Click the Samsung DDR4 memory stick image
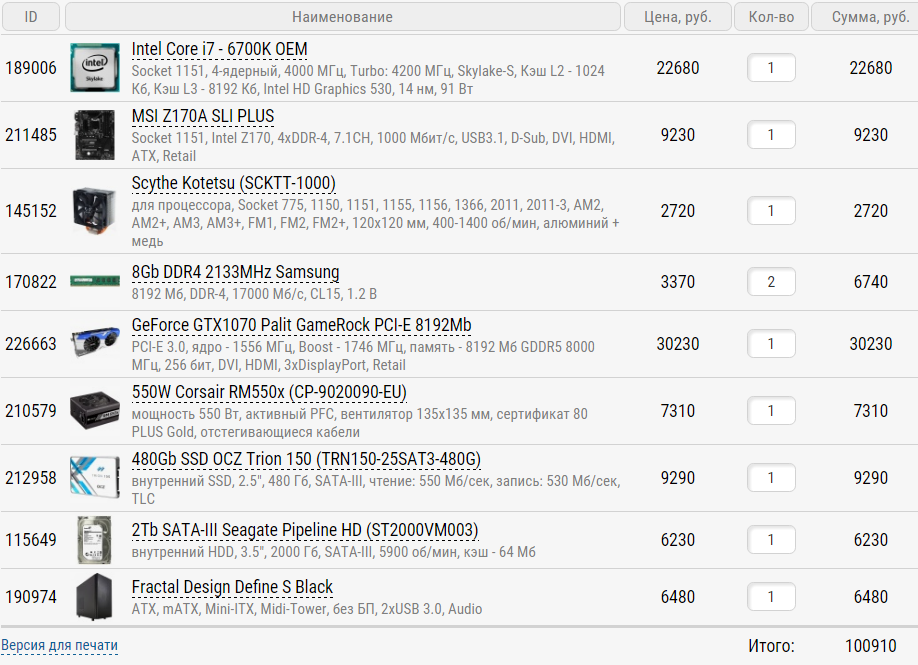Screen dimensions: 918x665 96,282
